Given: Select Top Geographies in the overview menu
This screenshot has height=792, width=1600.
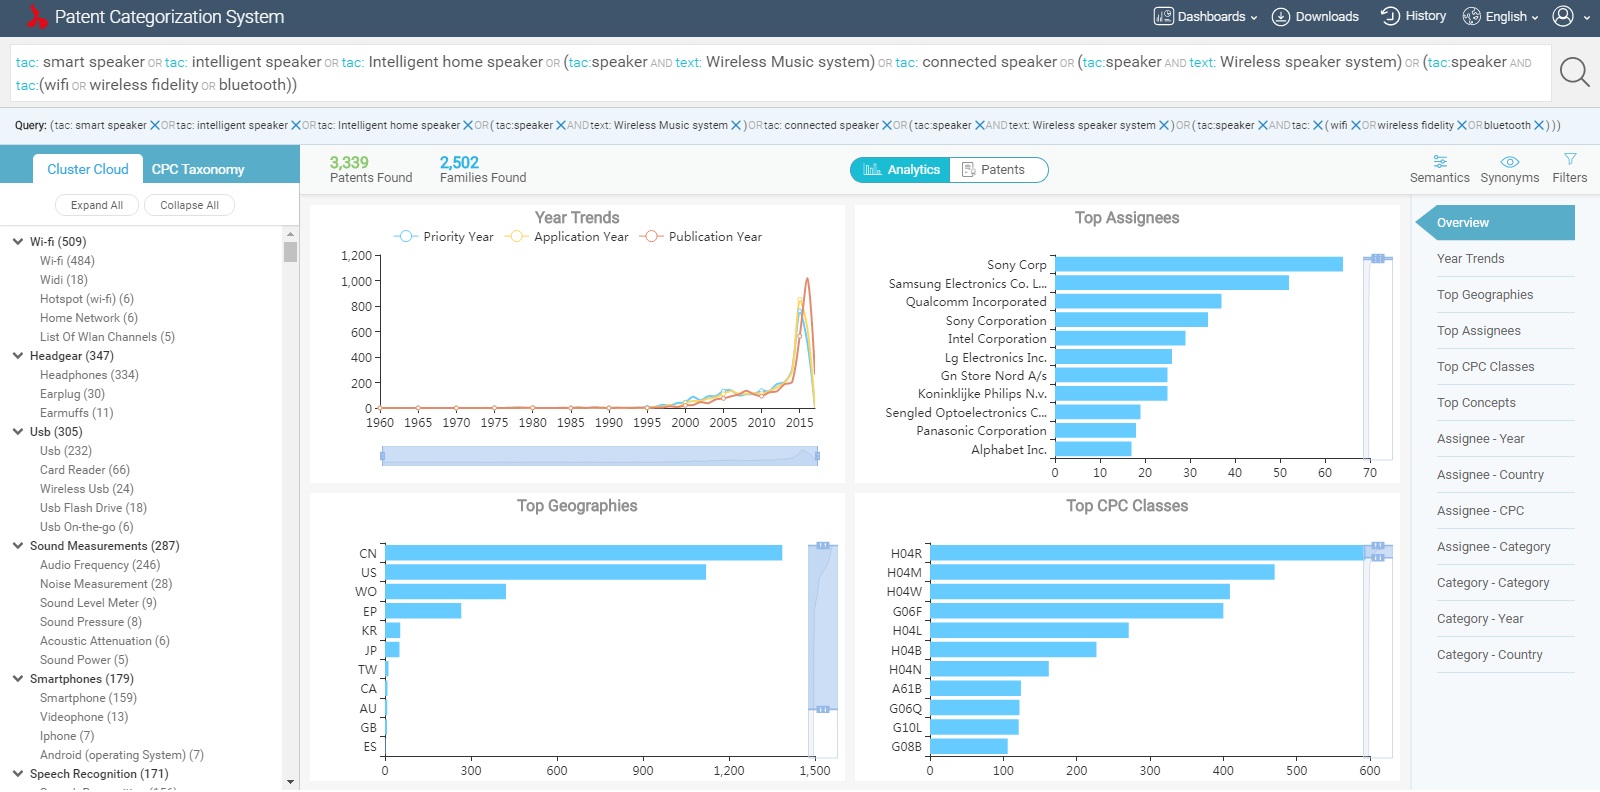Looking at the screenshot, I should (x=1484, y=295).
